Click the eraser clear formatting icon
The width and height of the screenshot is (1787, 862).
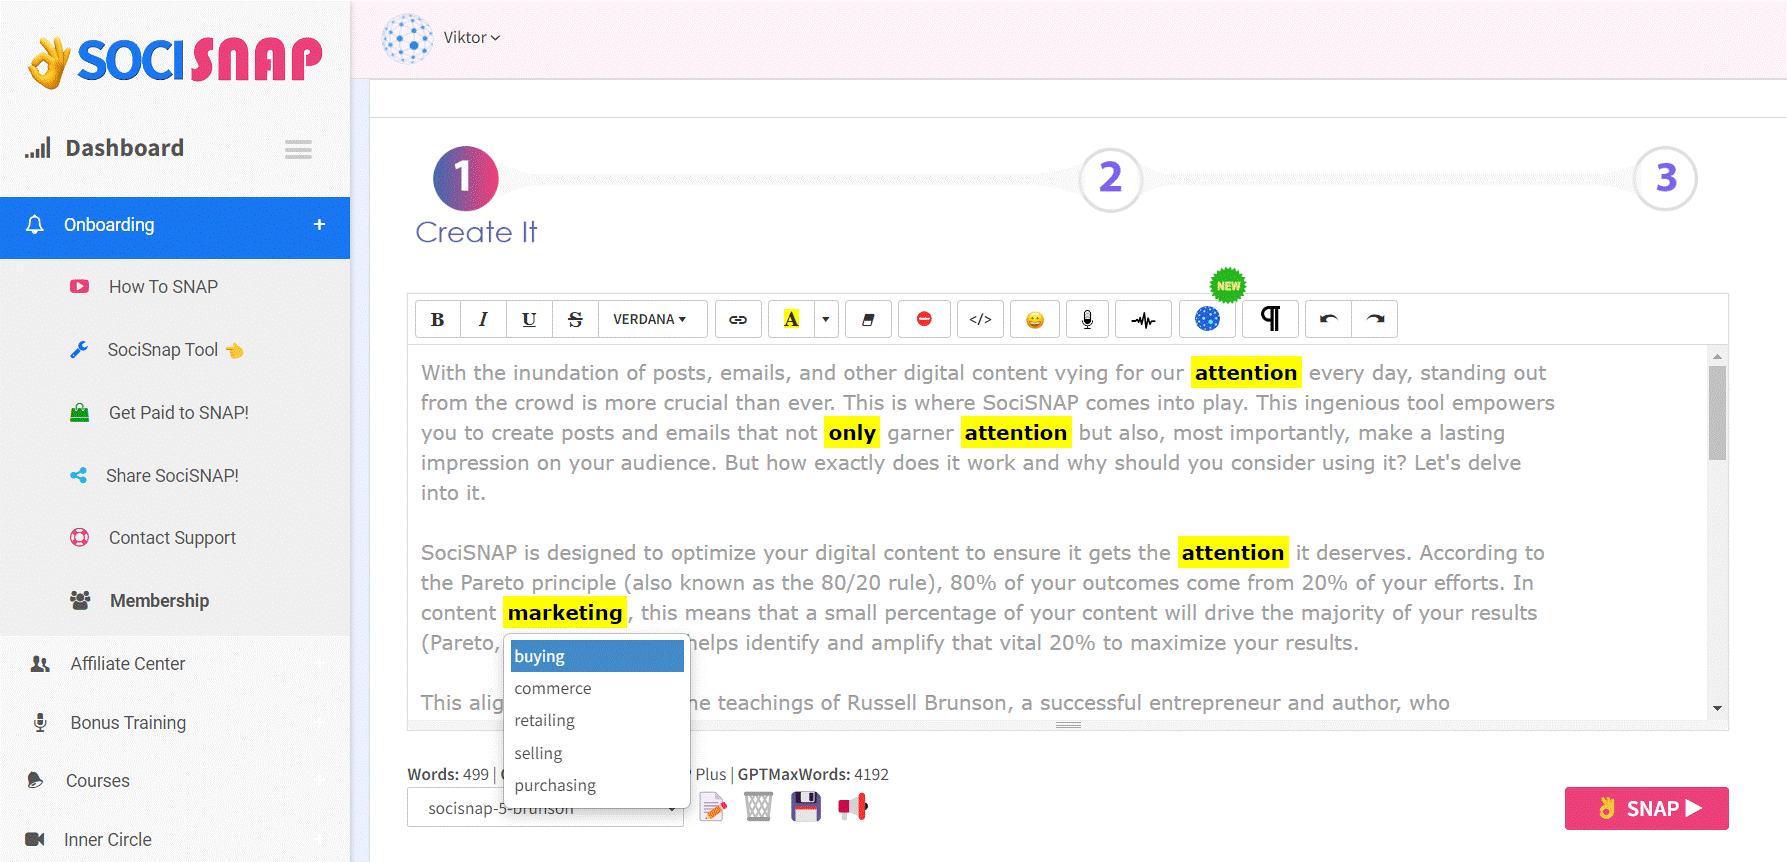[x=868, y=319]
